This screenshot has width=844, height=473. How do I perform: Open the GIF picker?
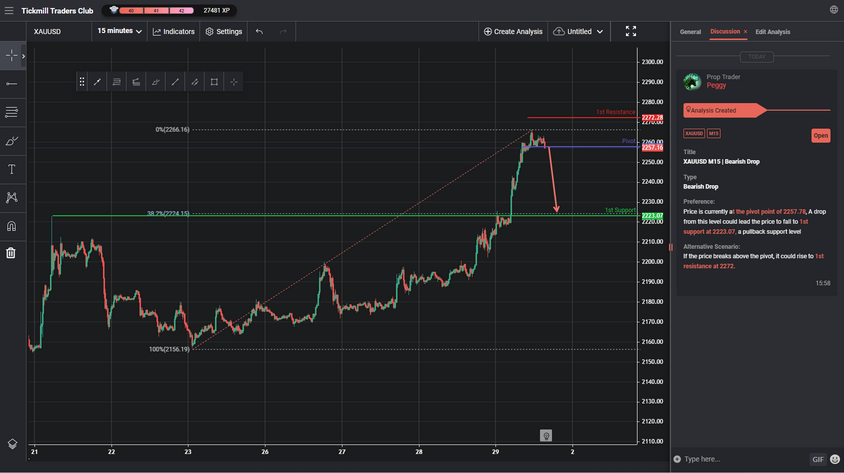[x=818, y=459]
